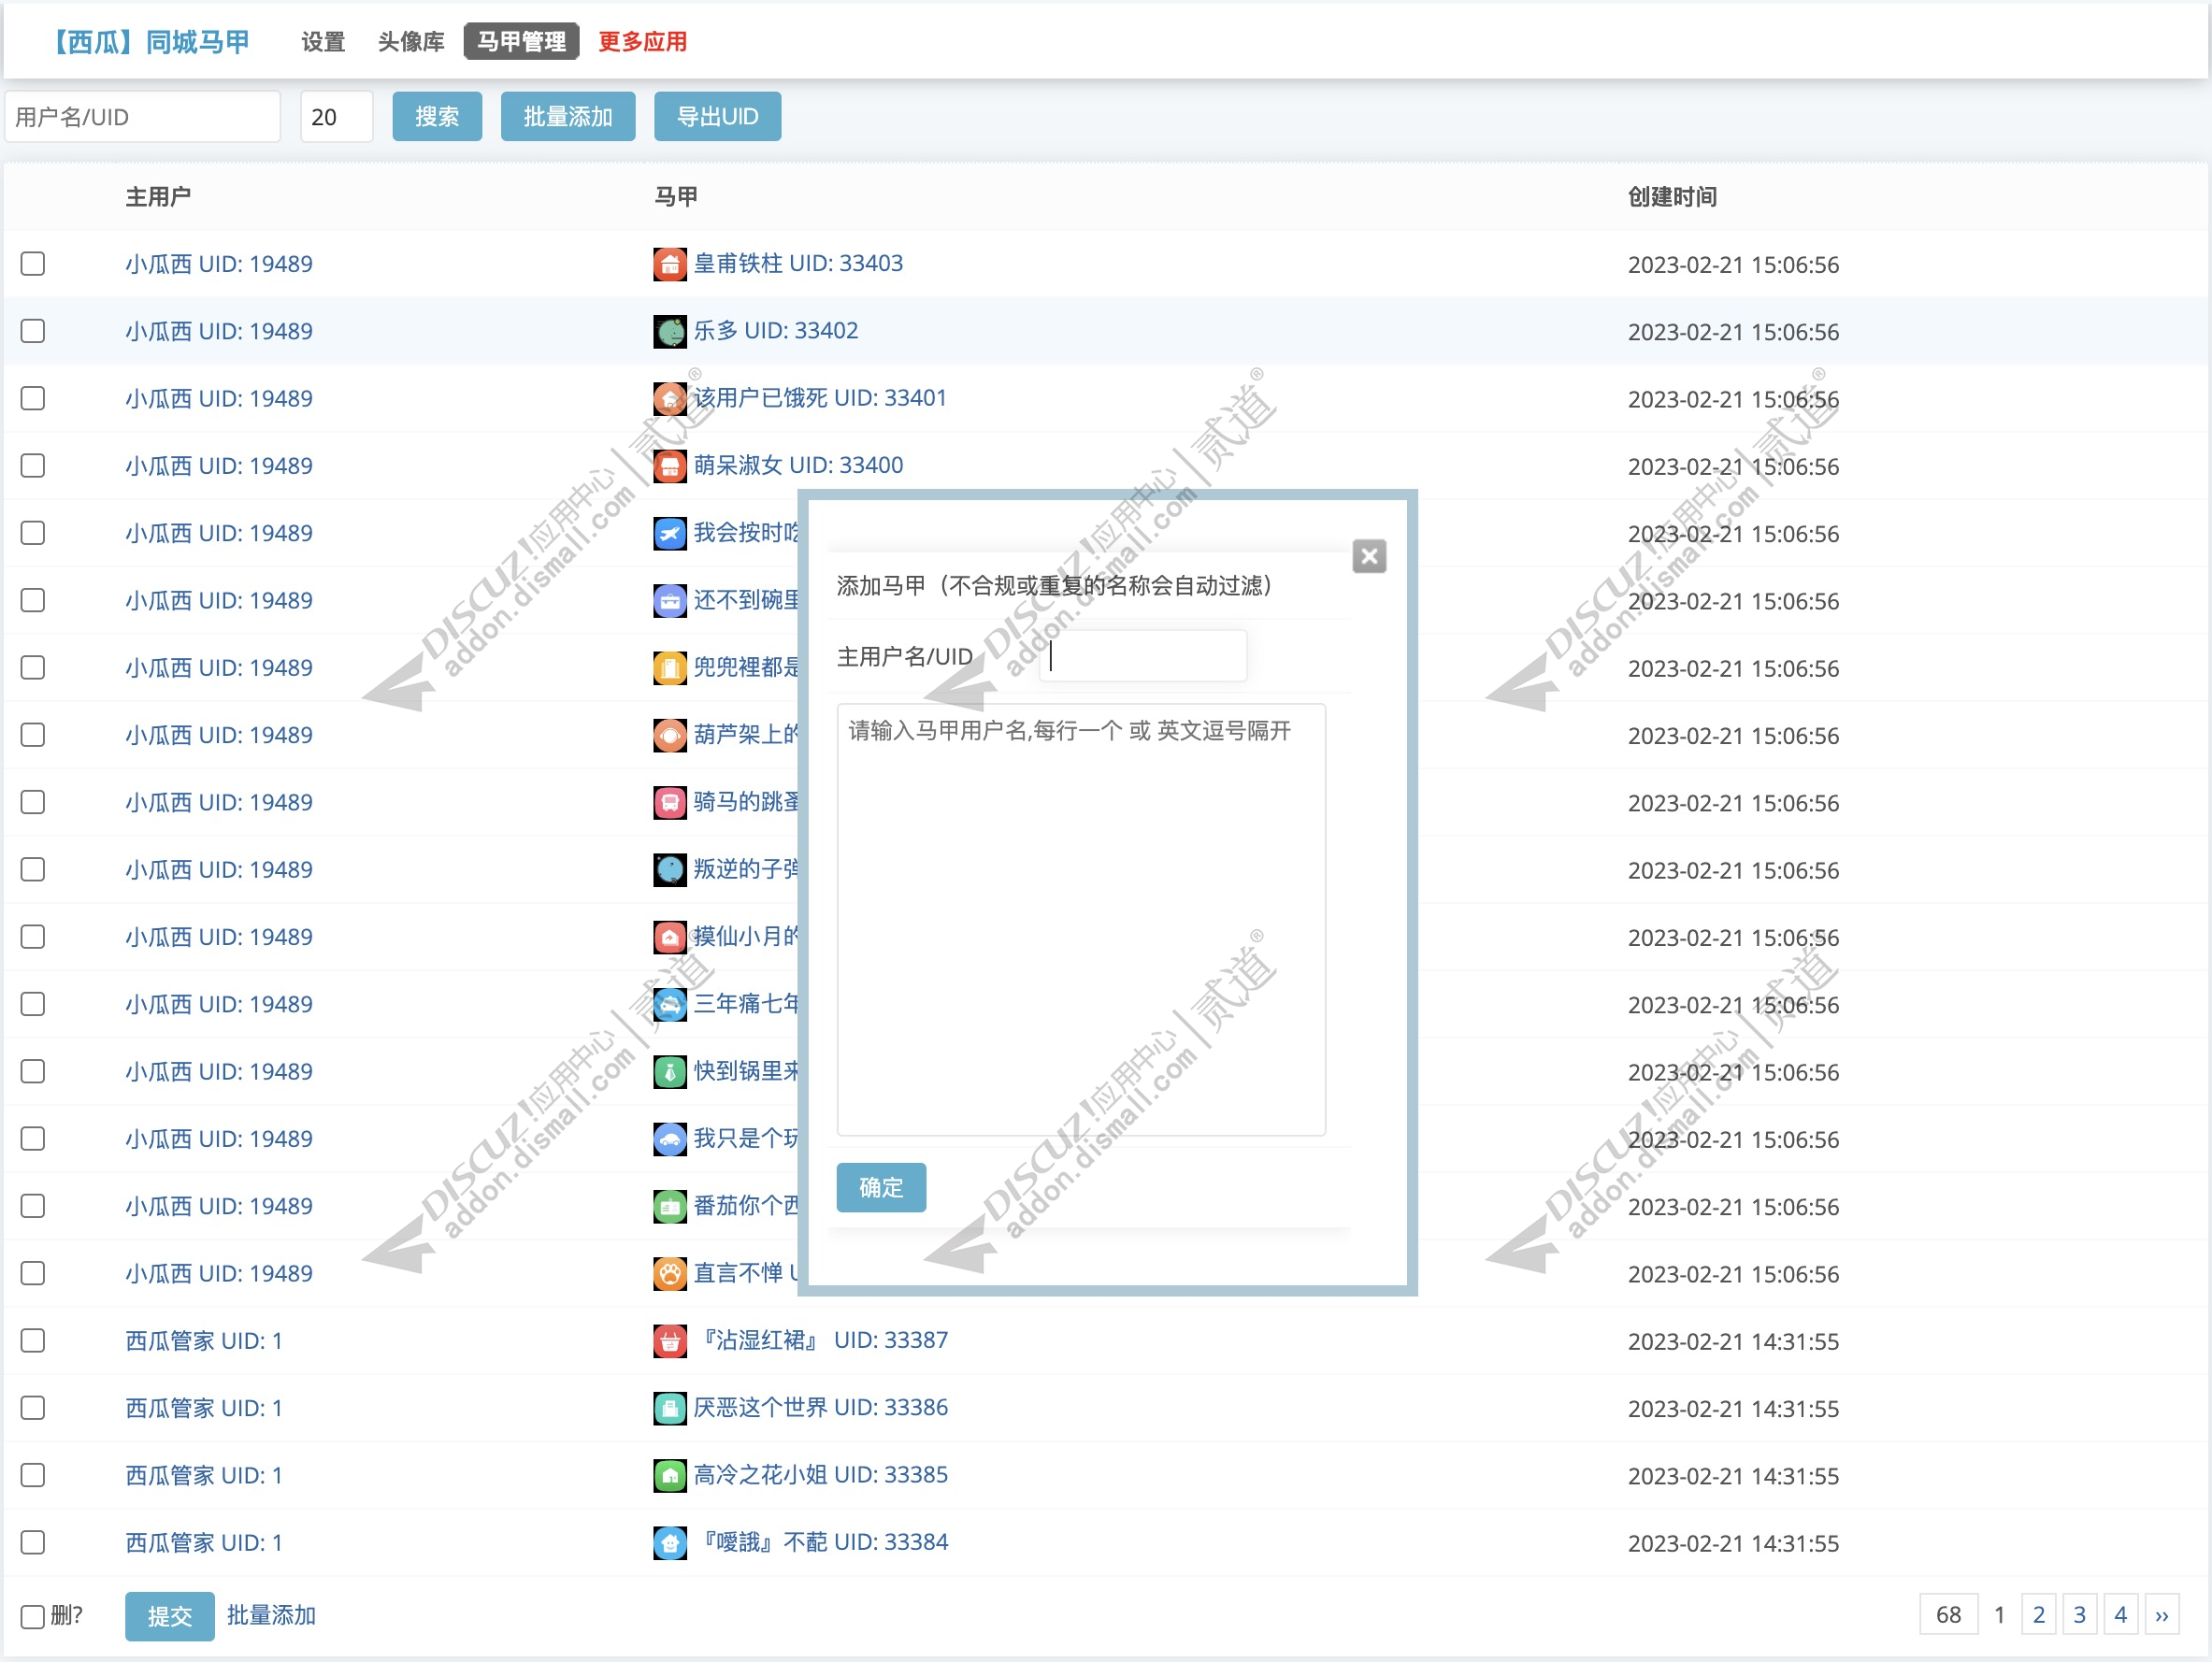Viewport: 2212px width, 1662px height.
Task: Select the 马甲管理 tab
Action: 521,42
